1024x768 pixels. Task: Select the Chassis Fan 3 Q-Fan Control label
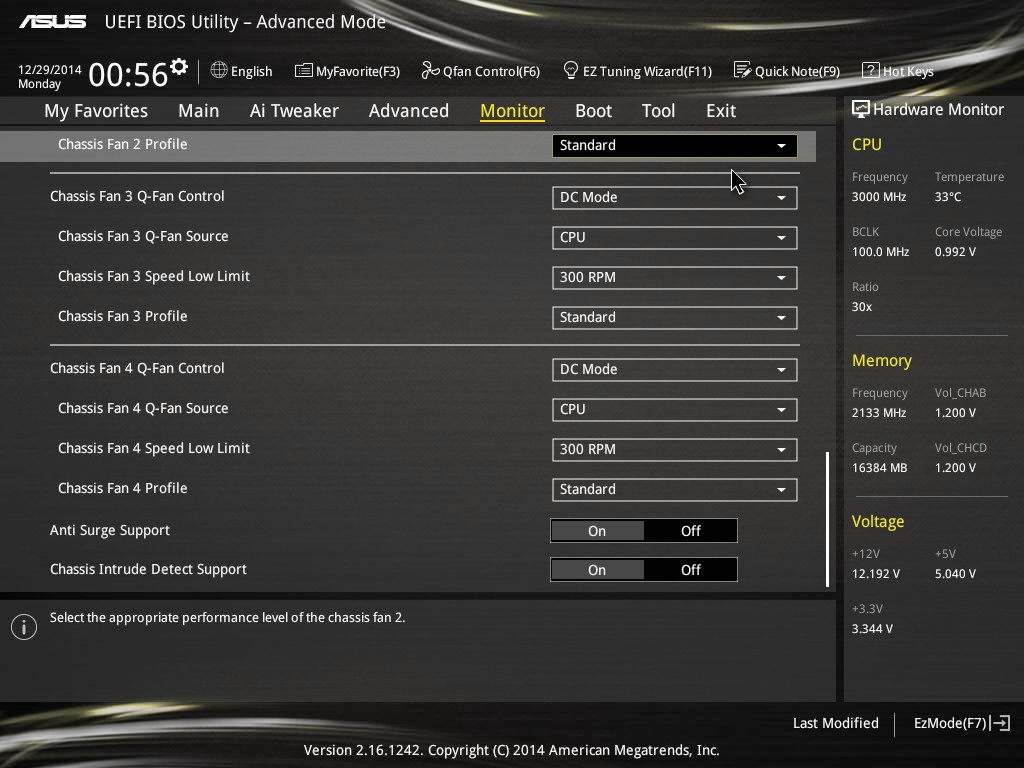click(137, 197)
